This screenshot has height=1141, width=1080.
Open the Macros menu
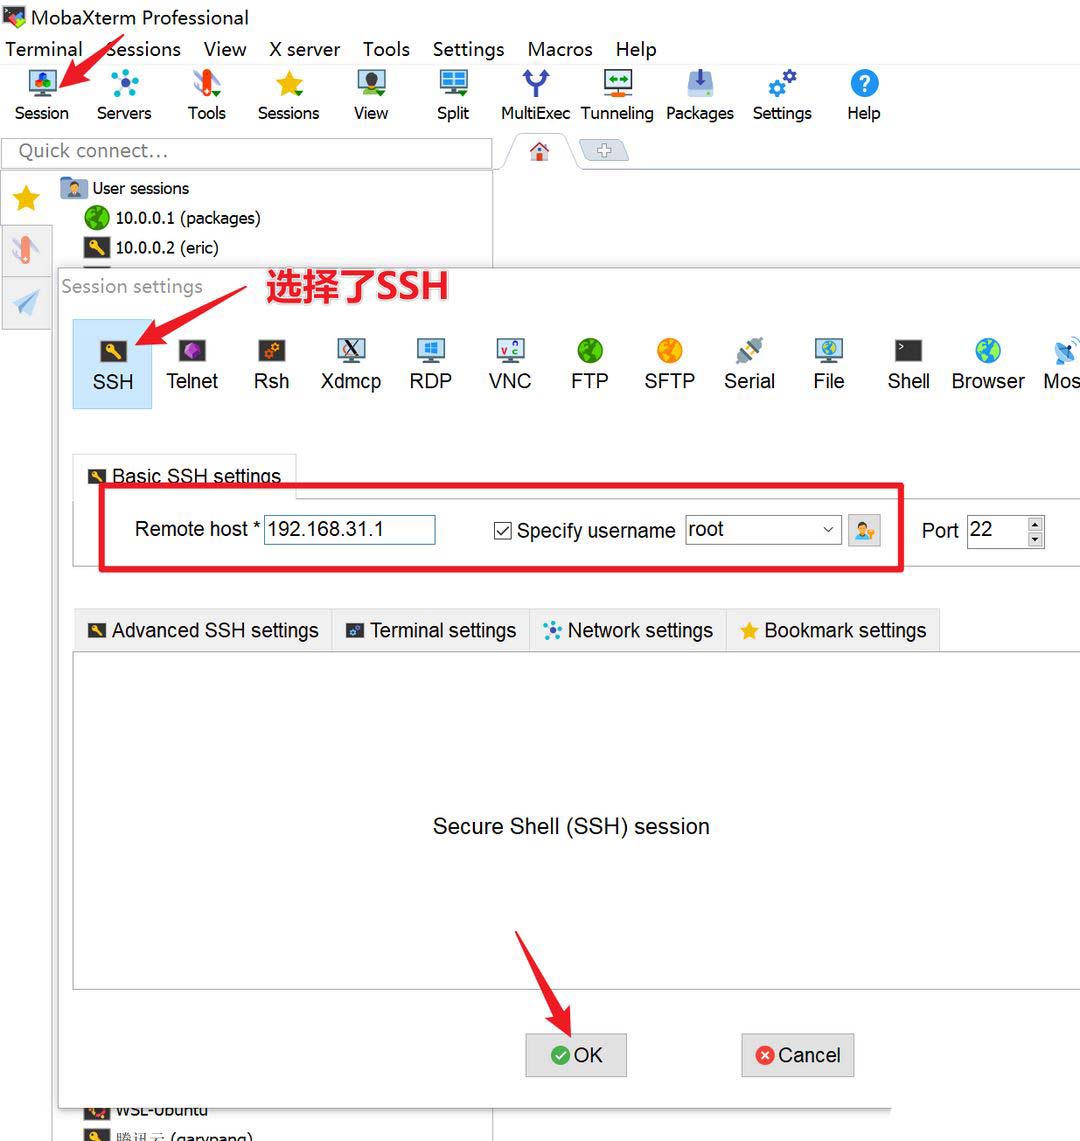pos(560,49)
